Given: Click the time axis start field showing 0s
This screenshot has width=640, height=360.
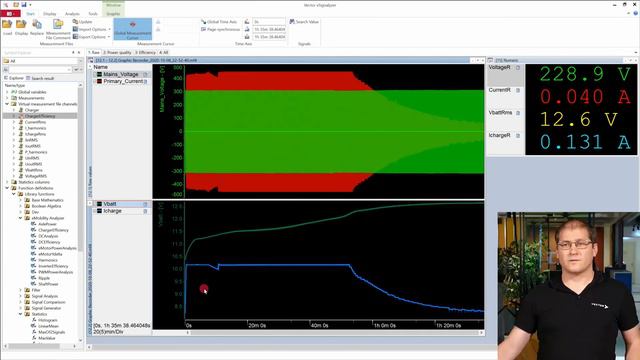Looking at the screenshot, I should [x=269, y=22].
